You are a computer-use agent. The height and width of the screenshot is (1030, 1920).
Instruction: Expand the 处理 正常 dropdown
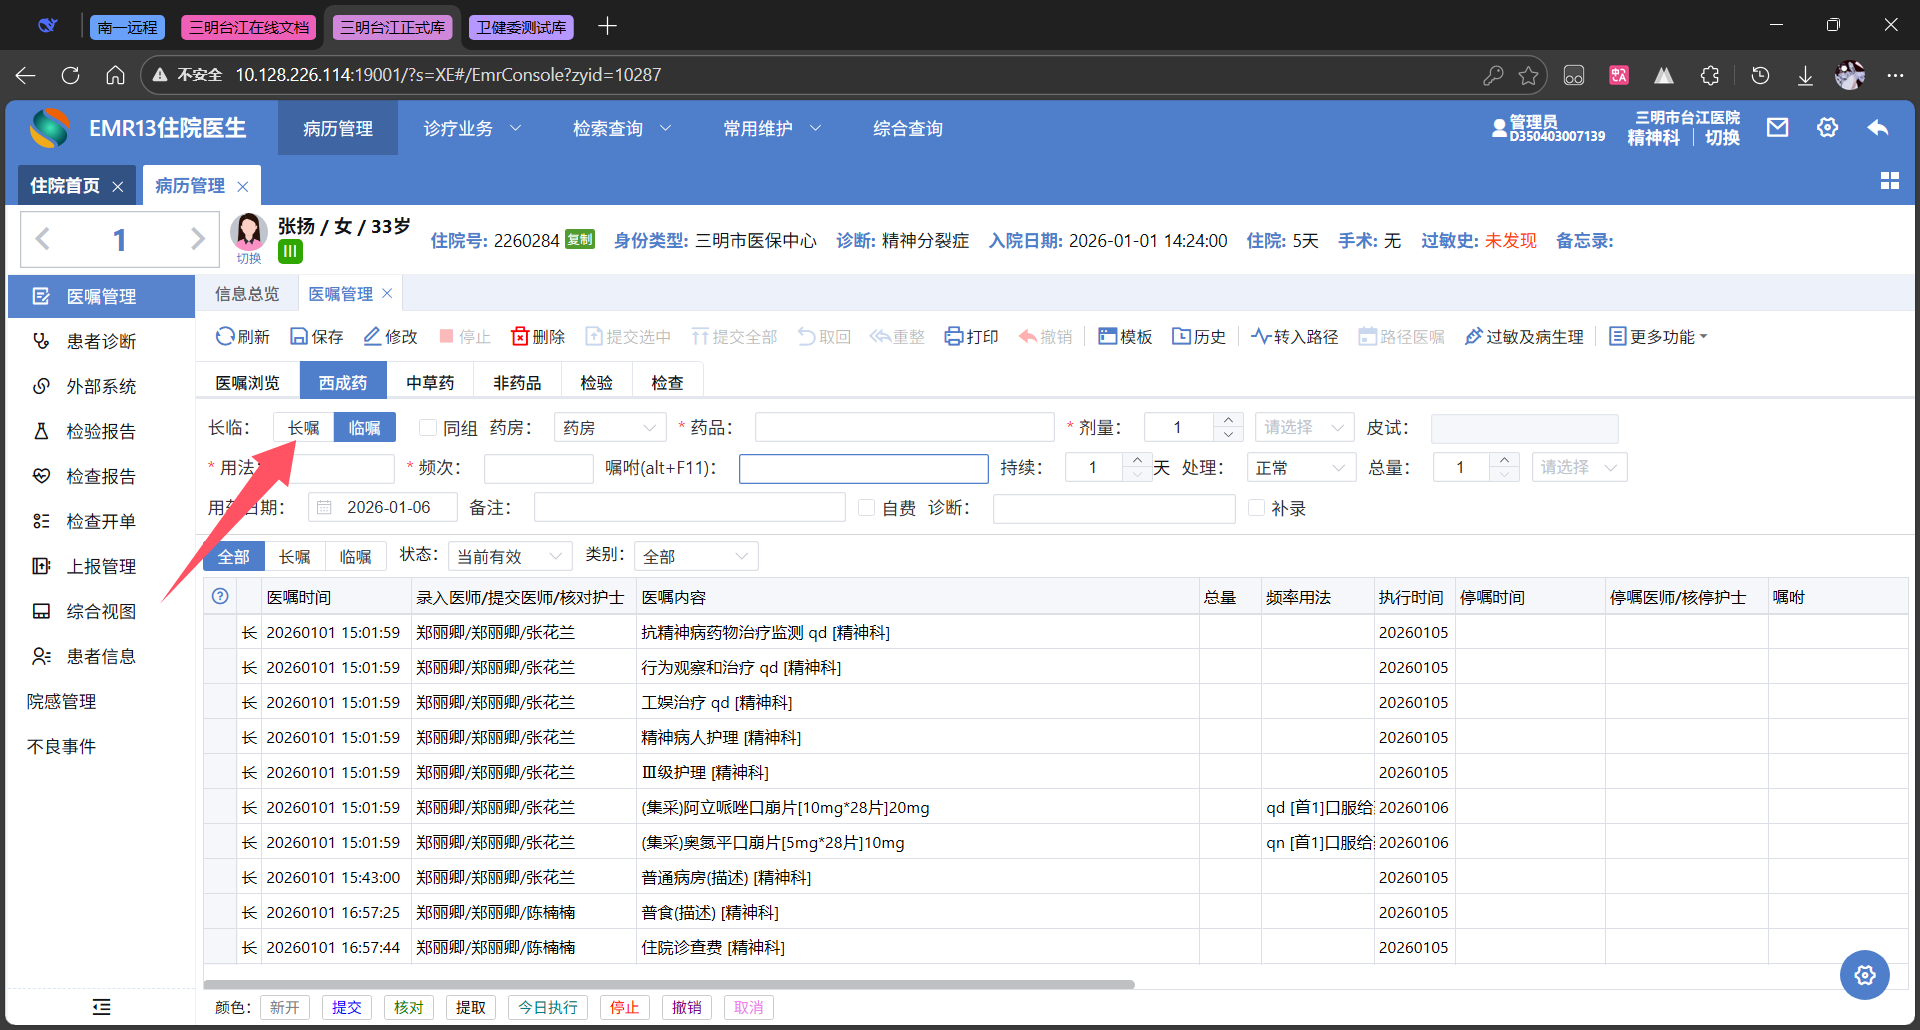point(1300,468)
